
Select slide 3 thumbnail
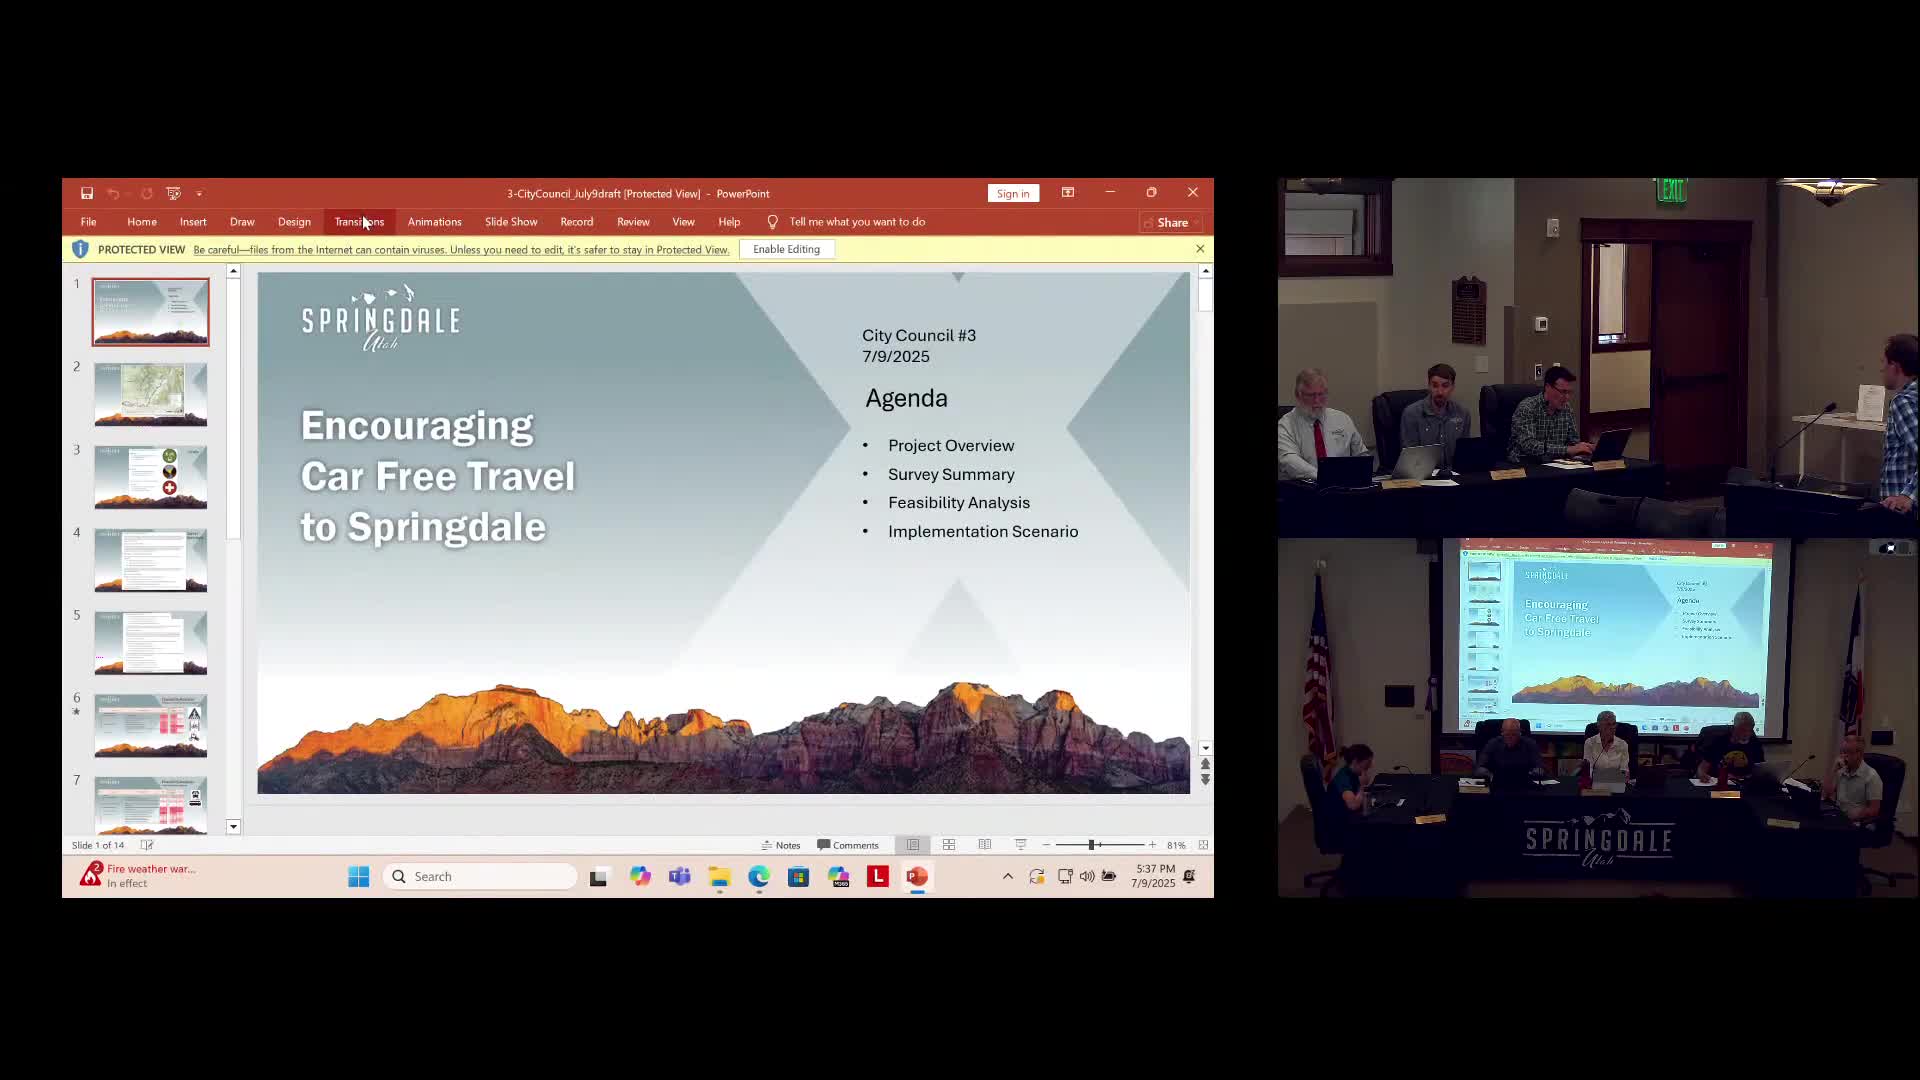click(x=151, y=478)
